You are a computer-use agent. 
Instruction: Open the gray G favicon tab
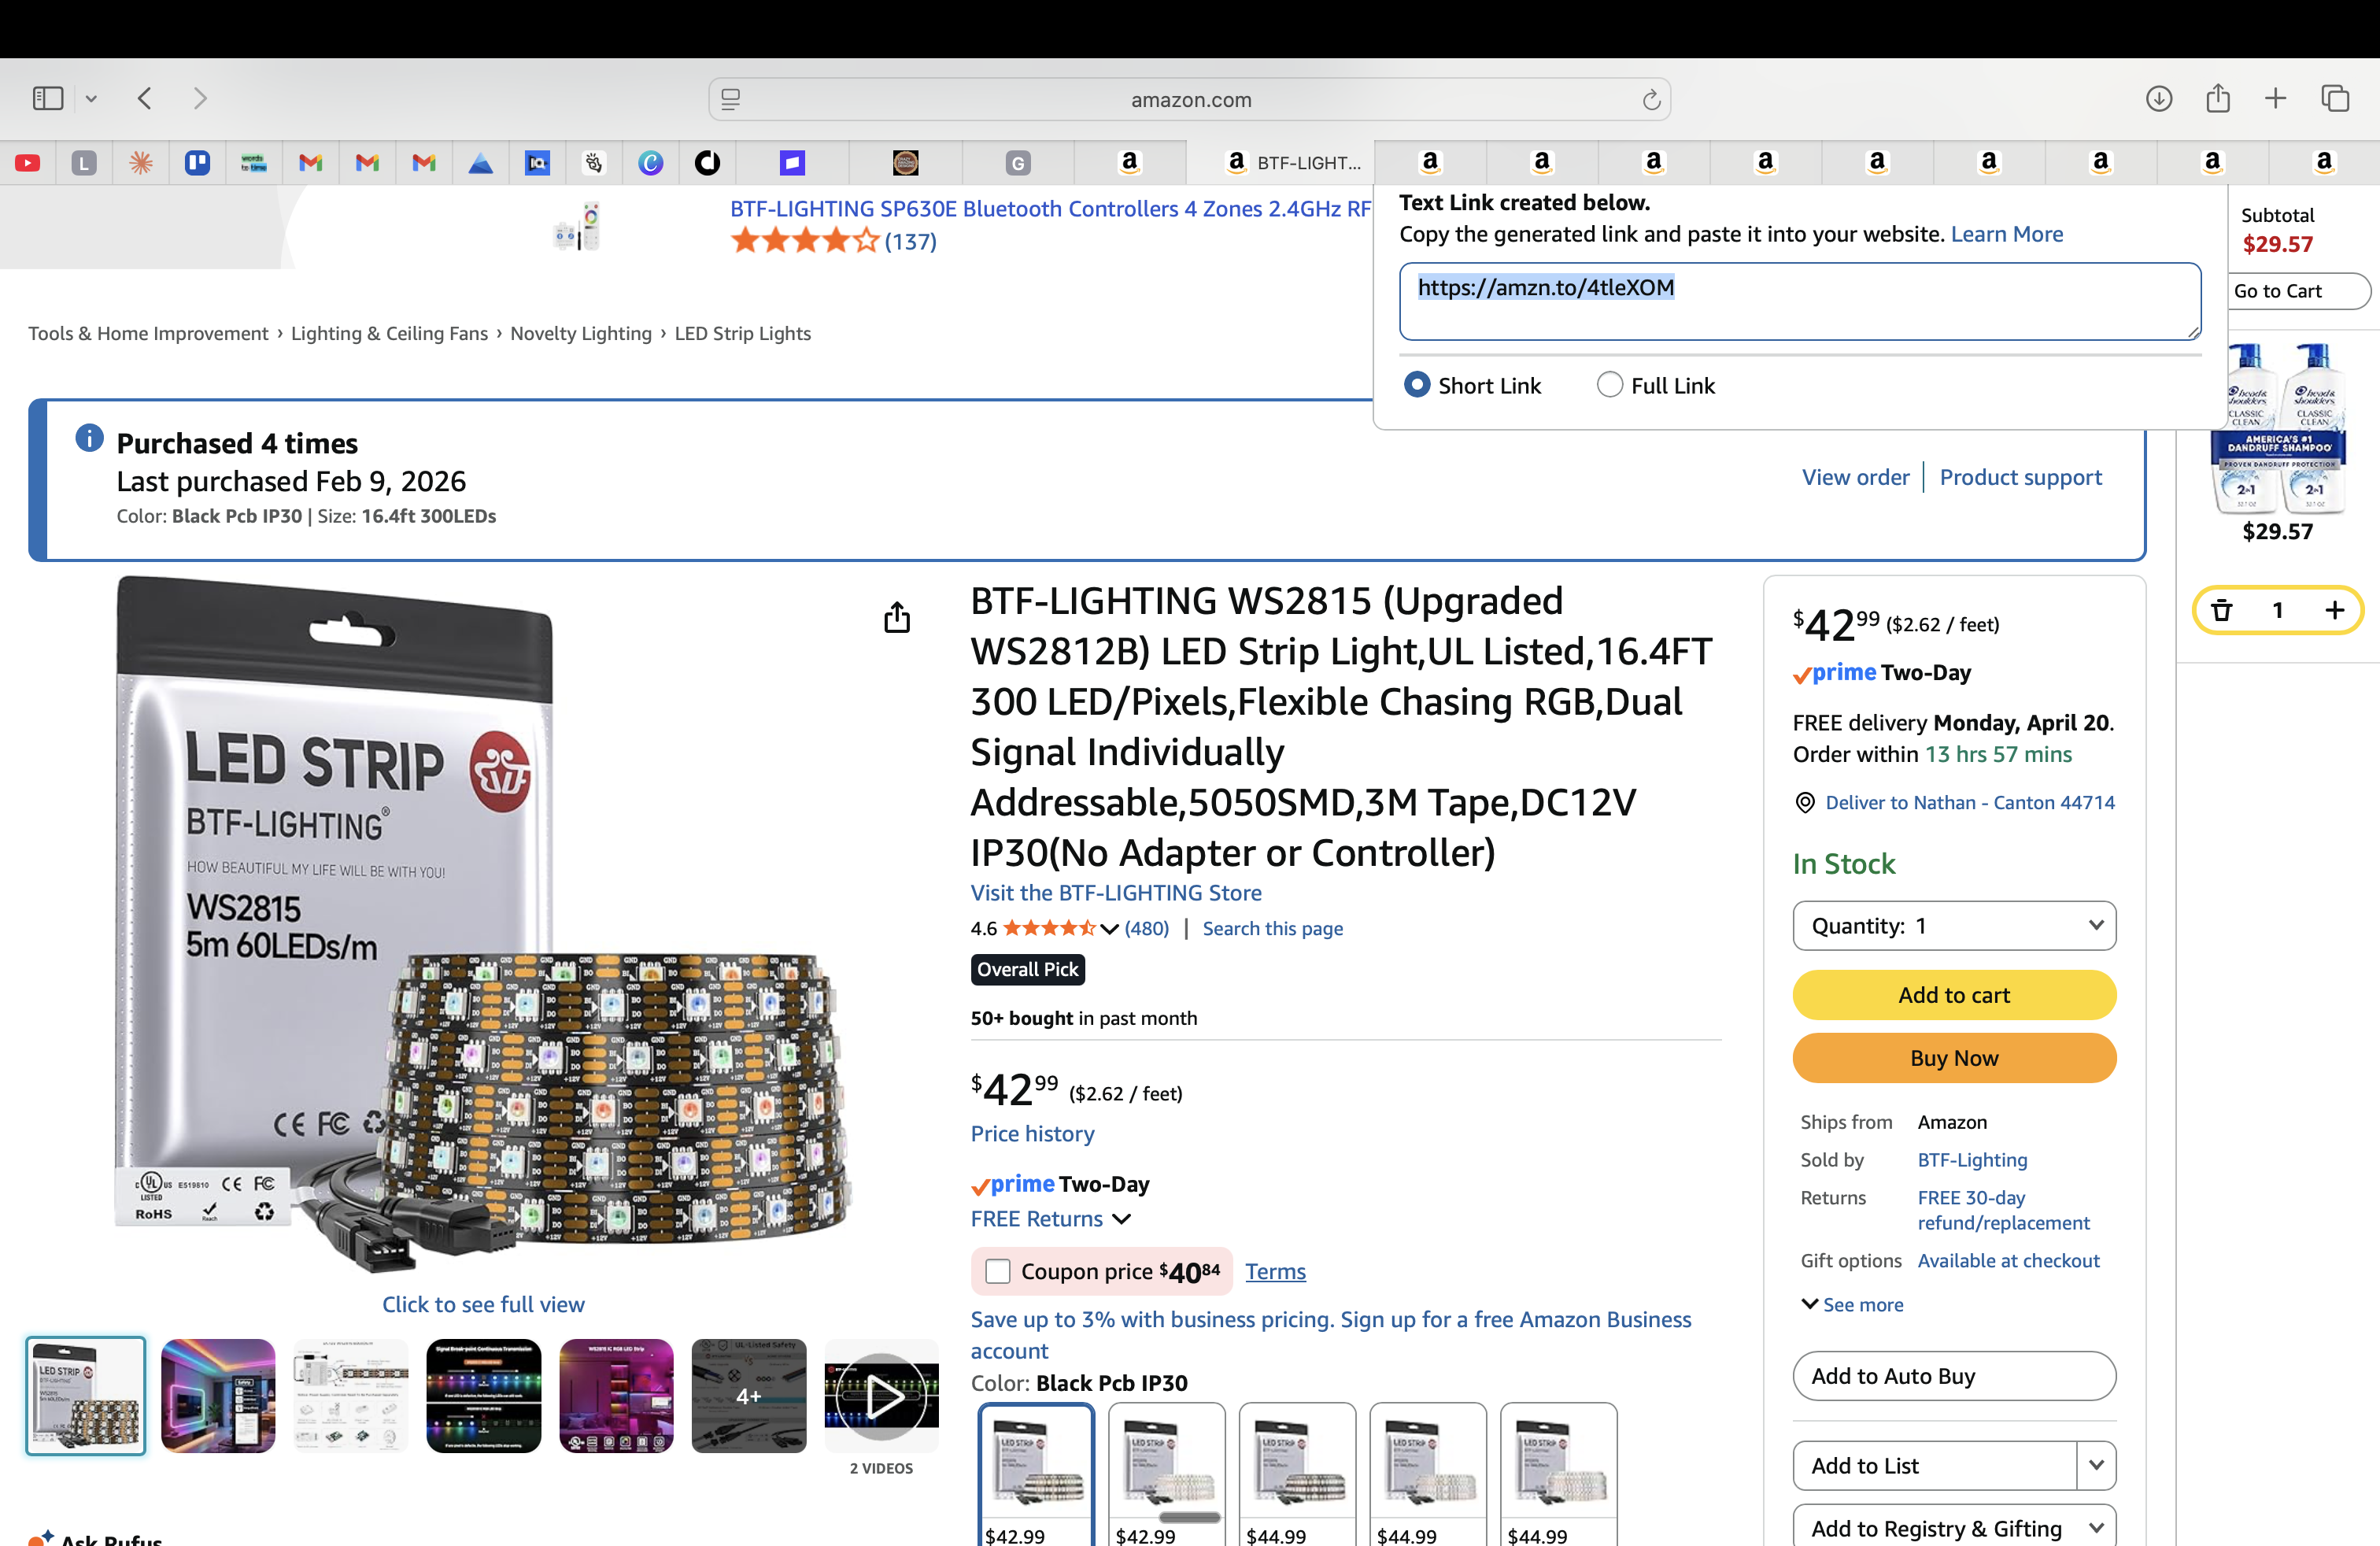coord(1018,163)
